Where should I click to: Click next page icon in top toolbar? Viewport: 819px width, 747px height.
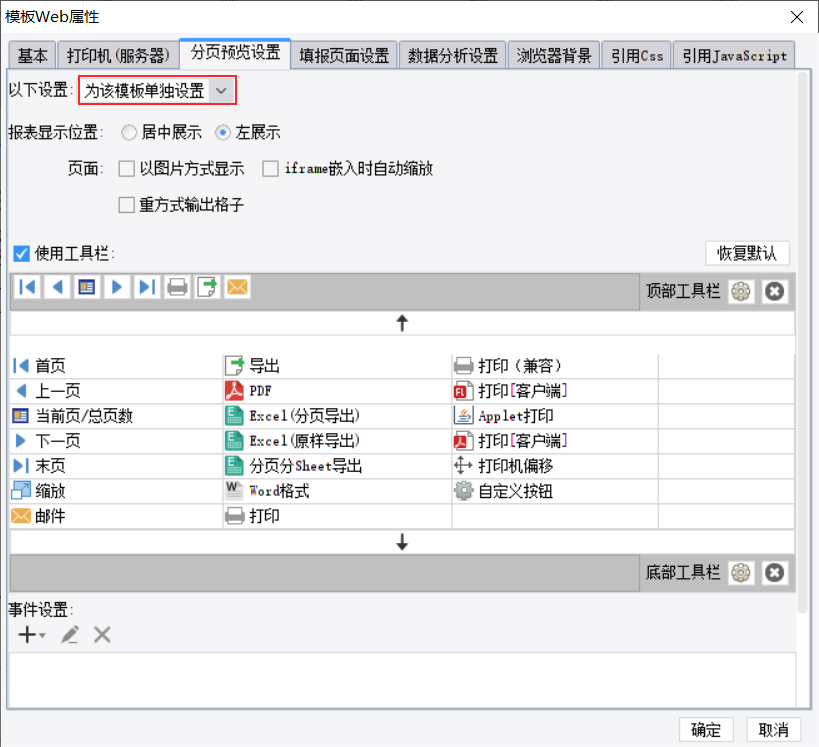tap(117, 287)
